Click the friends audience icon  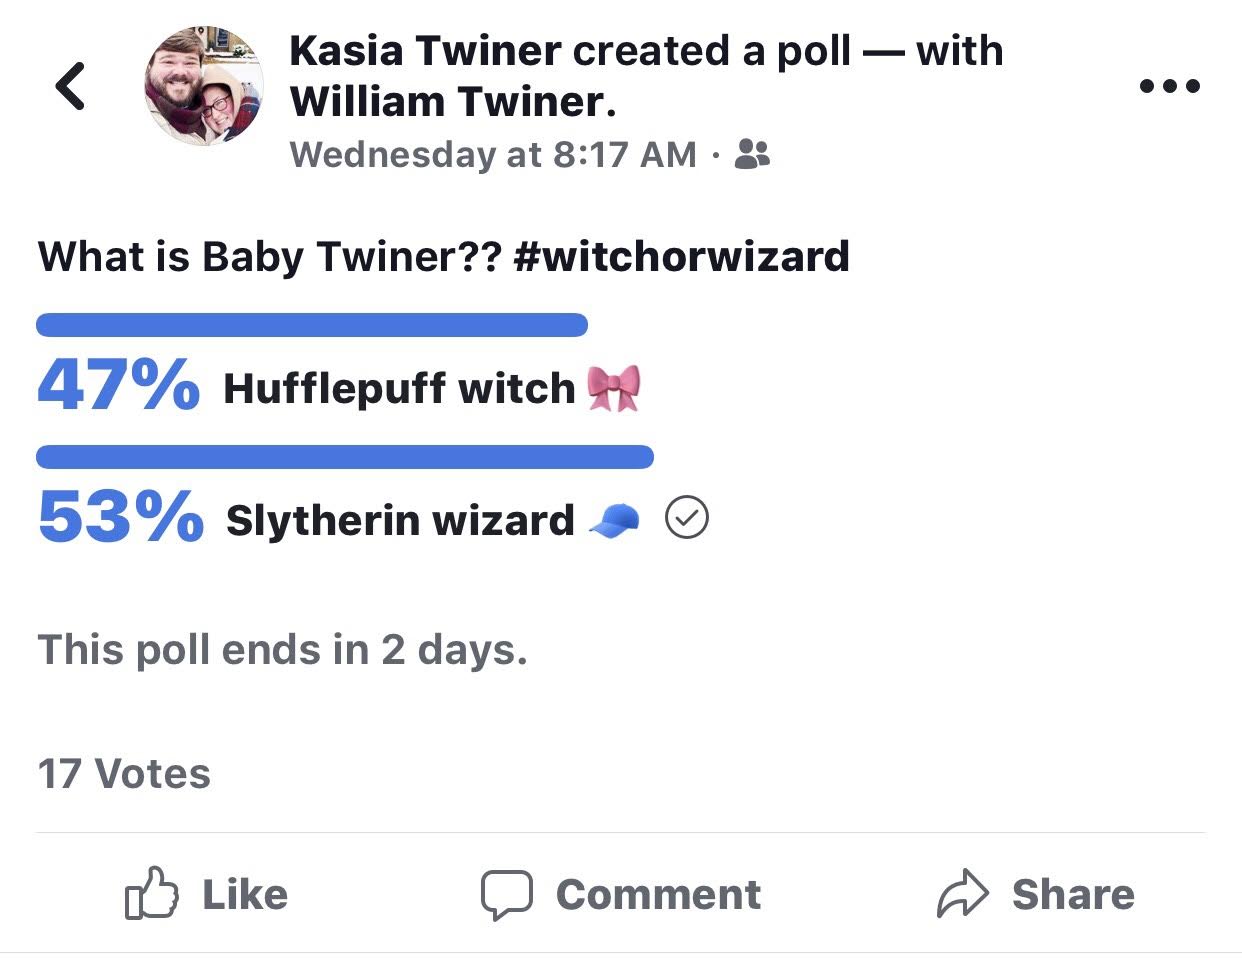[752, 154]
